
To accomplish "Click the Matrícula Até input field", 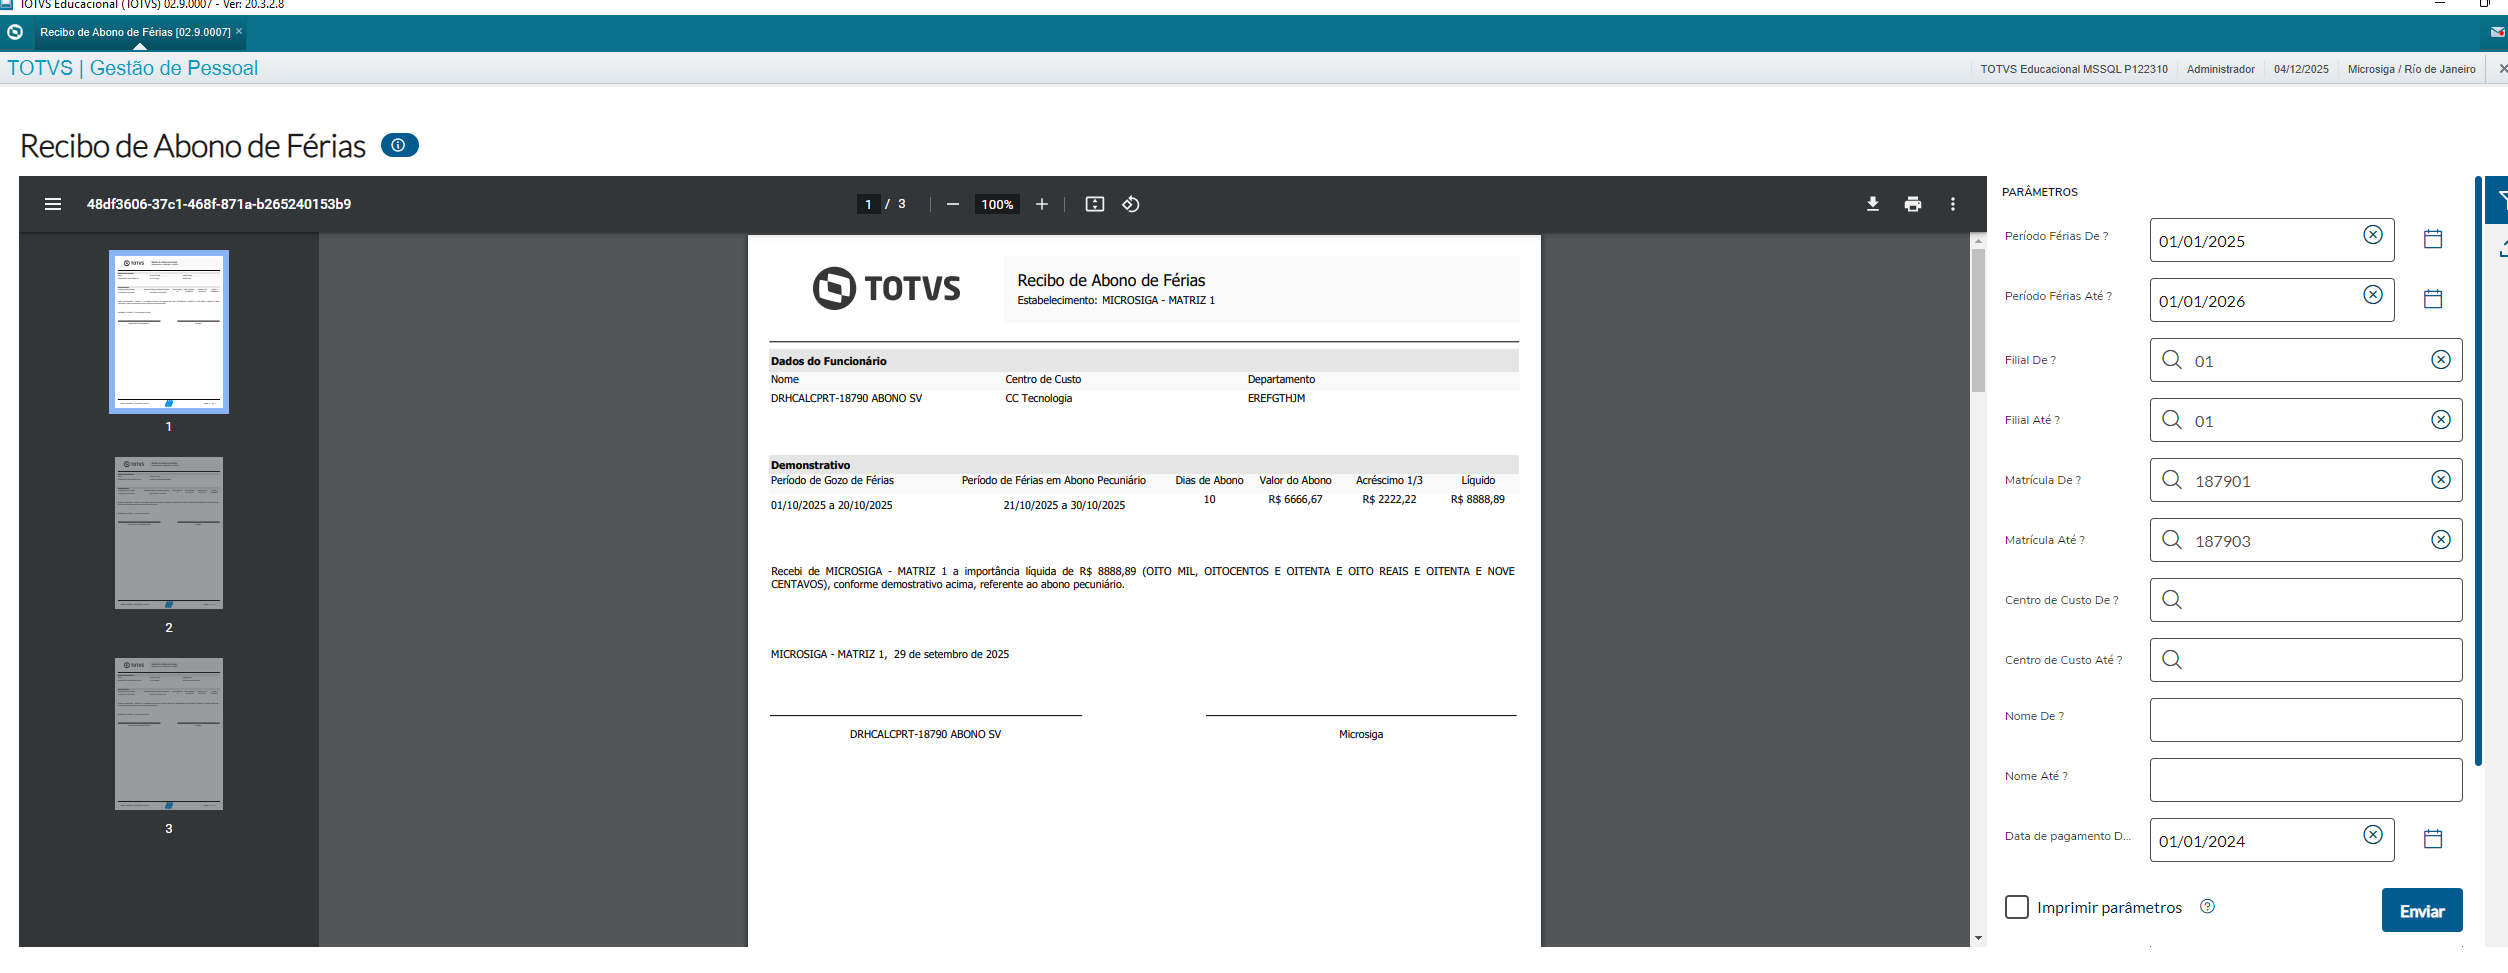I will coord(2306,540).
